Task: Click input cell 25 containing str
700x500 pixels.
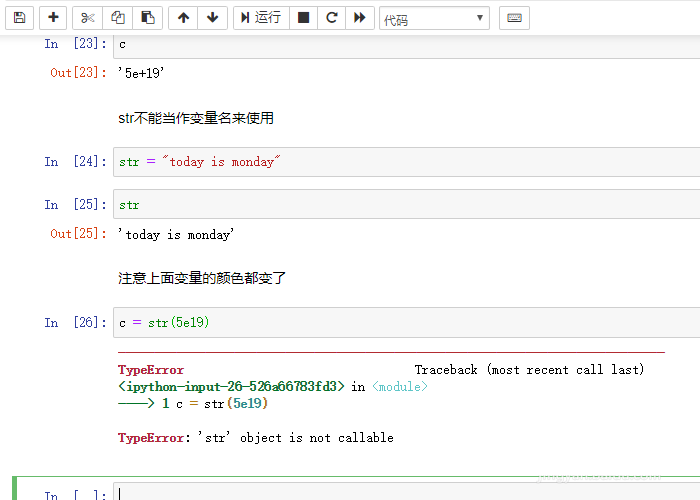Action: [x=407, y=204]
